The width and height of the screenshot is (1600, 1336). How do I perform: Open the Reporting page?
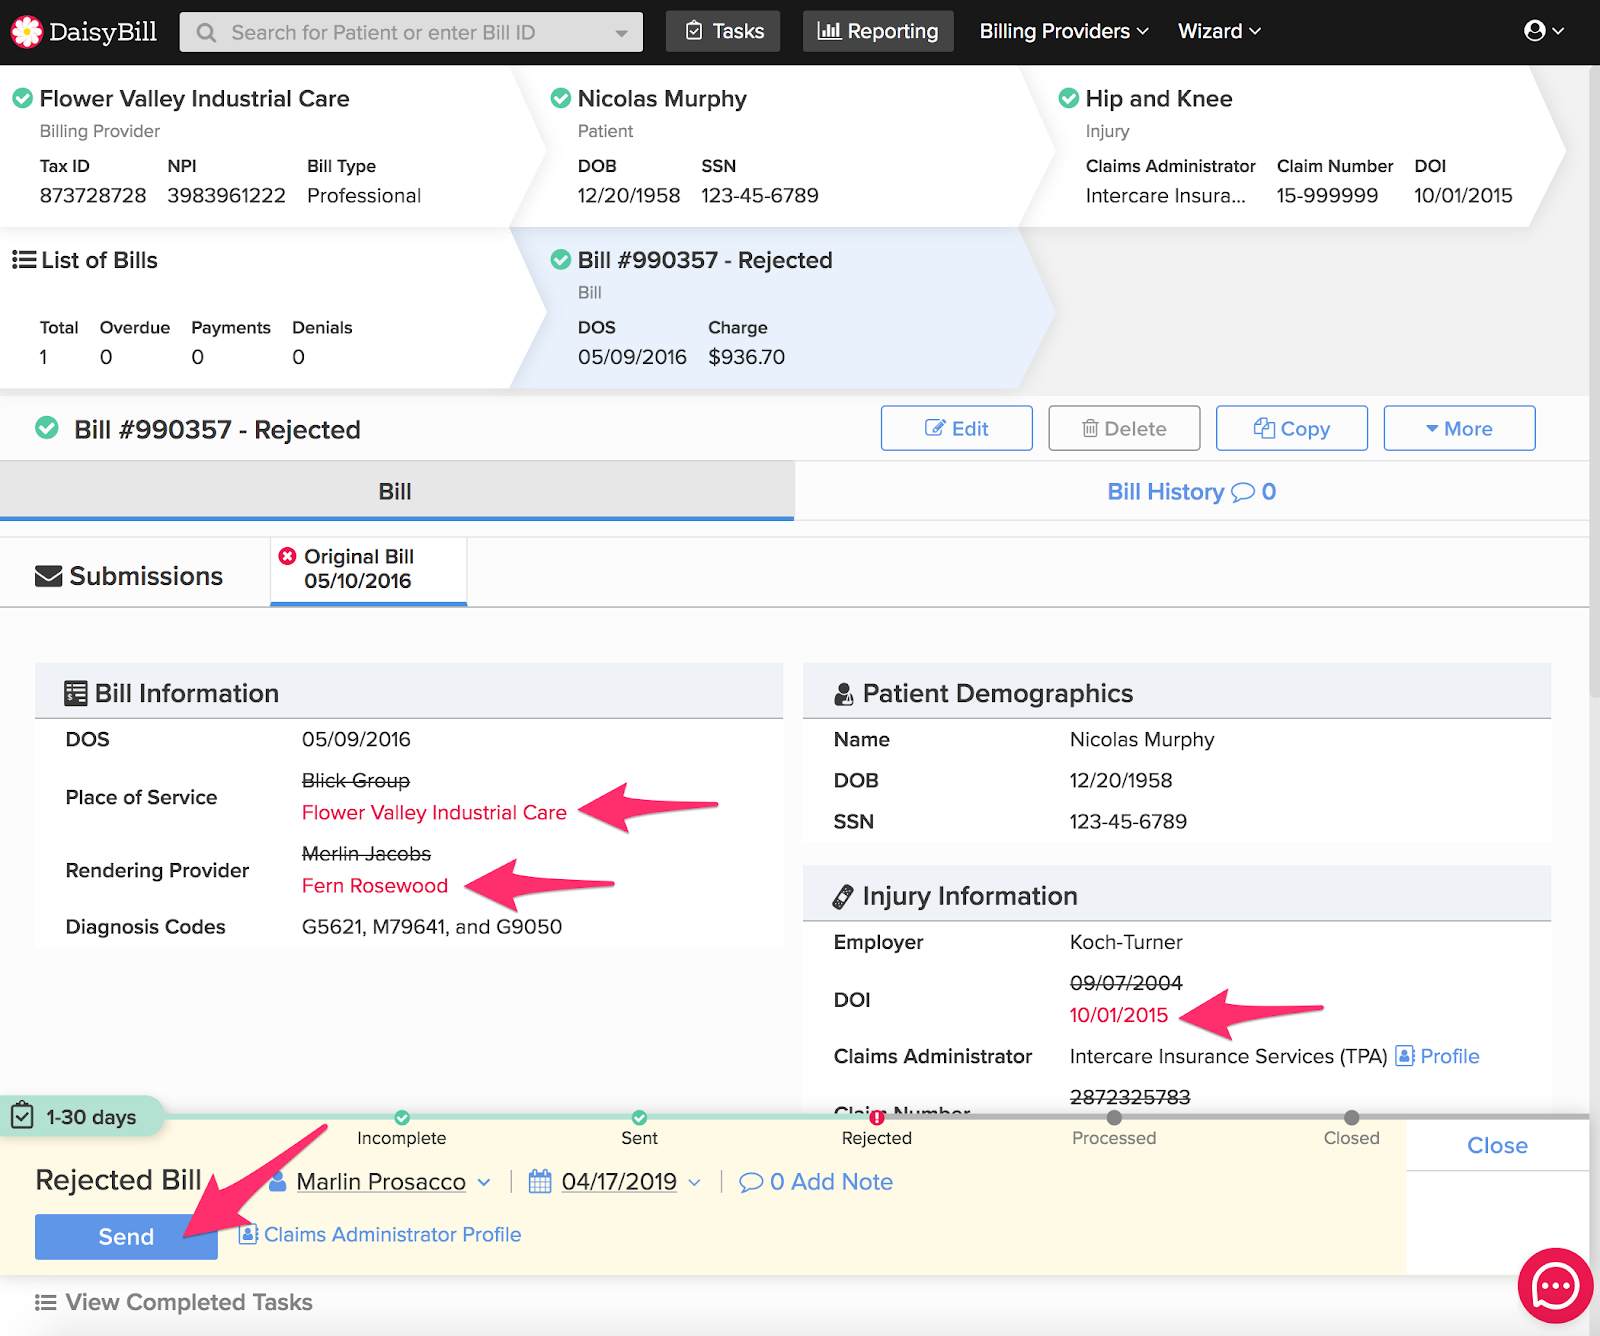[878, 31]
